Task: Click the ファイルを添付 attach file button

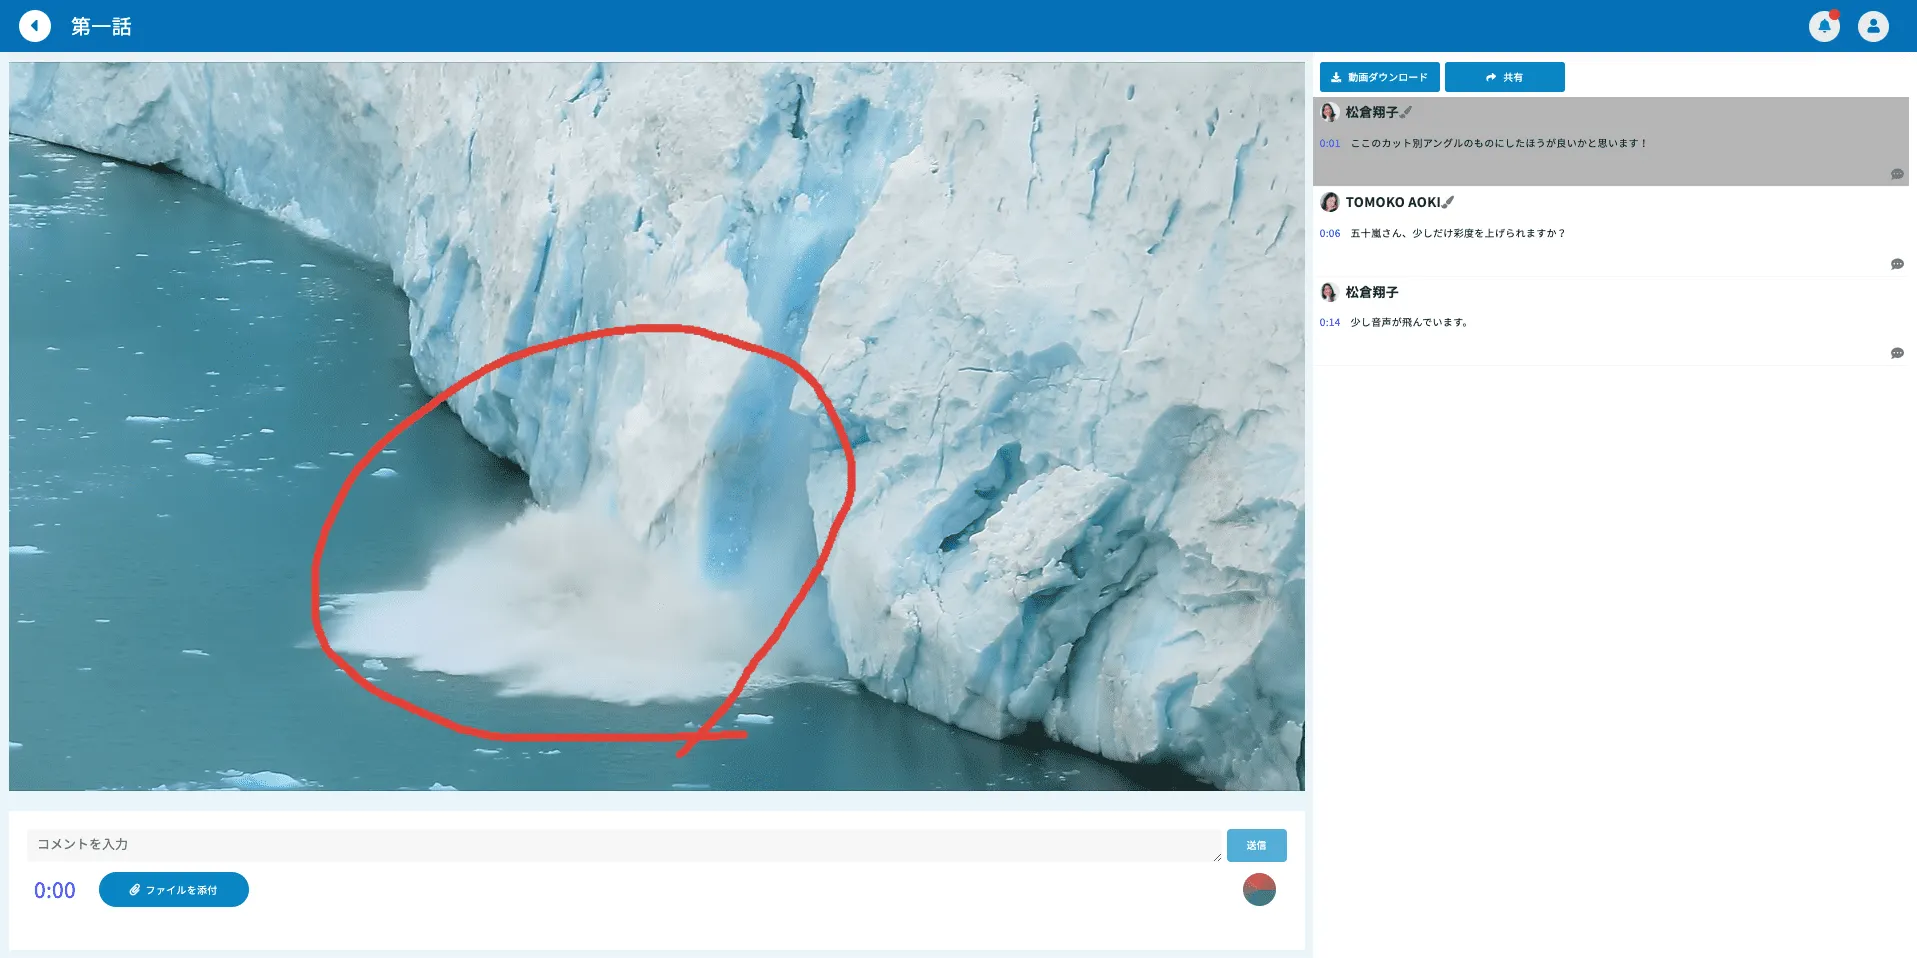Action: click(174, 890)
